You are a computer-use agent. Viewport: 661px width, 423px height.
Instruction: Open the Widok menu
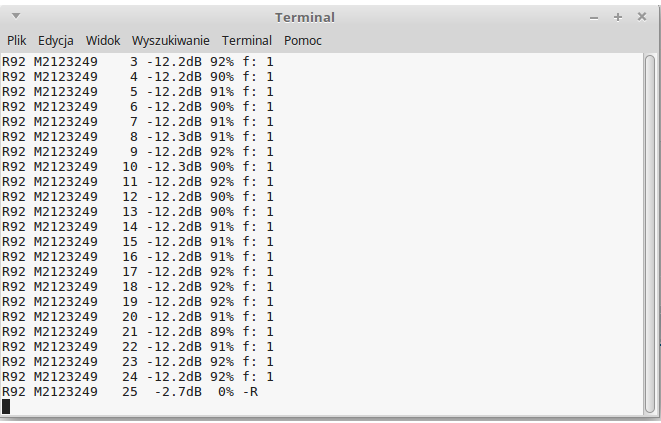click(x=103, y=40)
